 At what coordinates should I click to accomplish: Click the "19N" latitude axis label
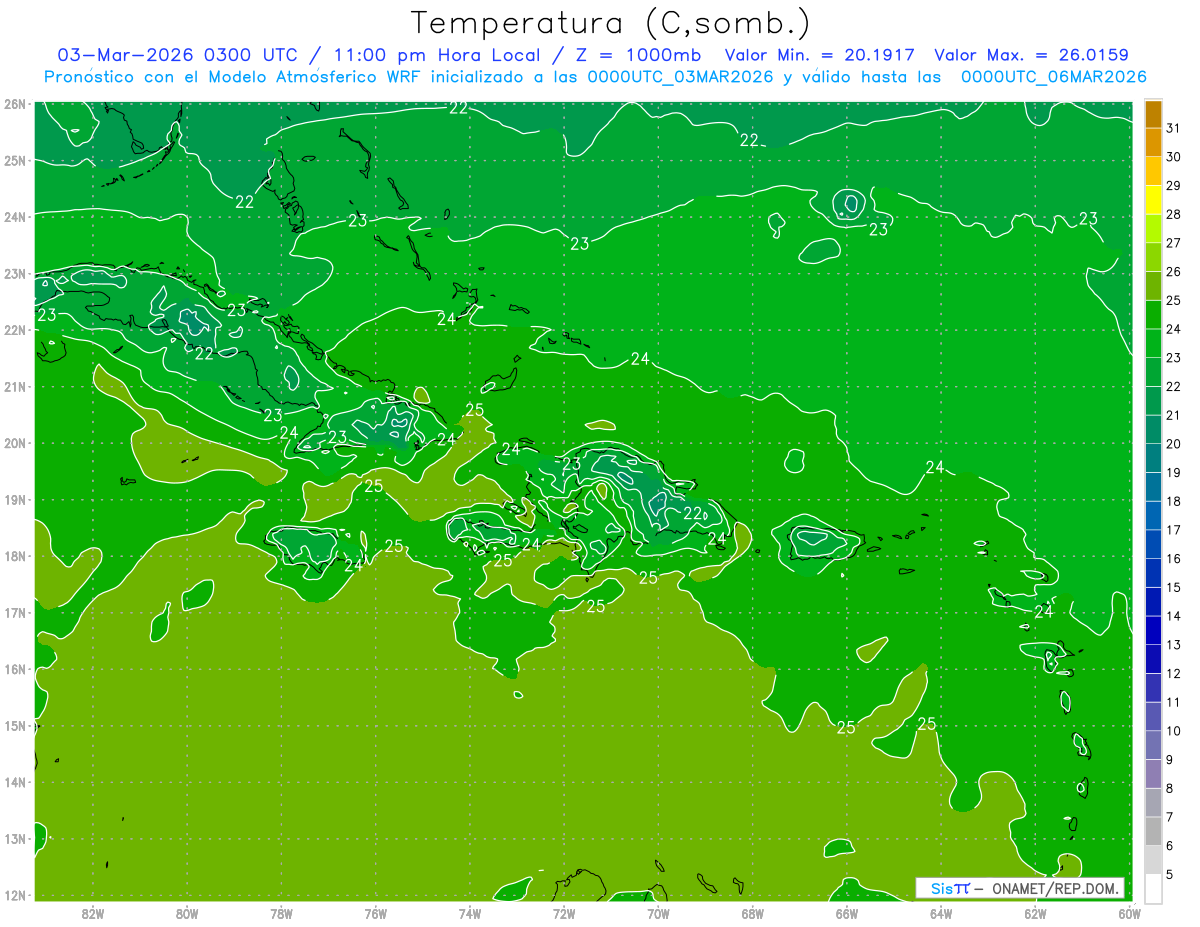tap(14, 499)
